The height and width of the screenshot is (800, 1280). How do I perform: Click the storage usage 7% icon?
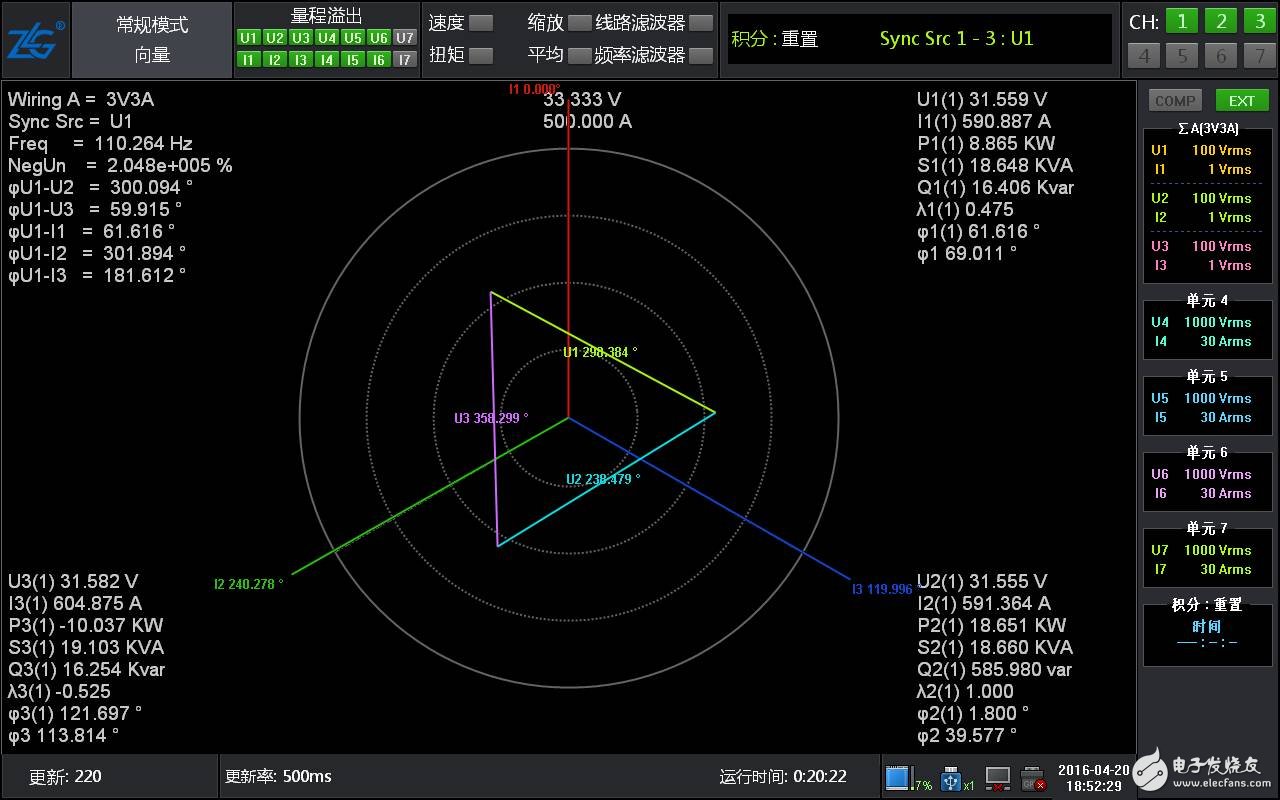pos(898,777)
